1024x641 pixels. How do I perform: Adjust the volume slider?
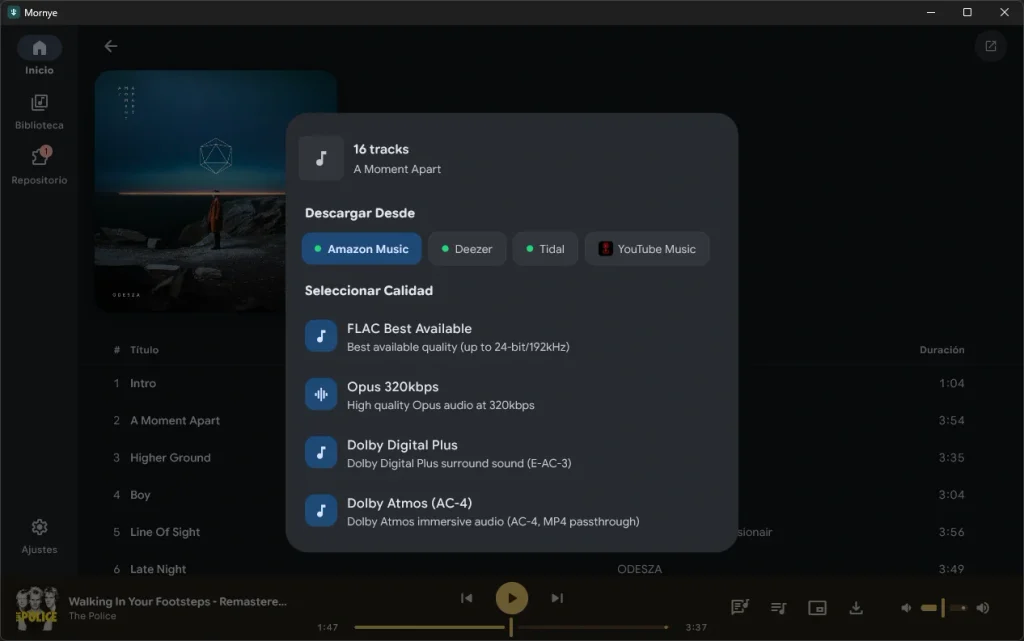(944, 608)
